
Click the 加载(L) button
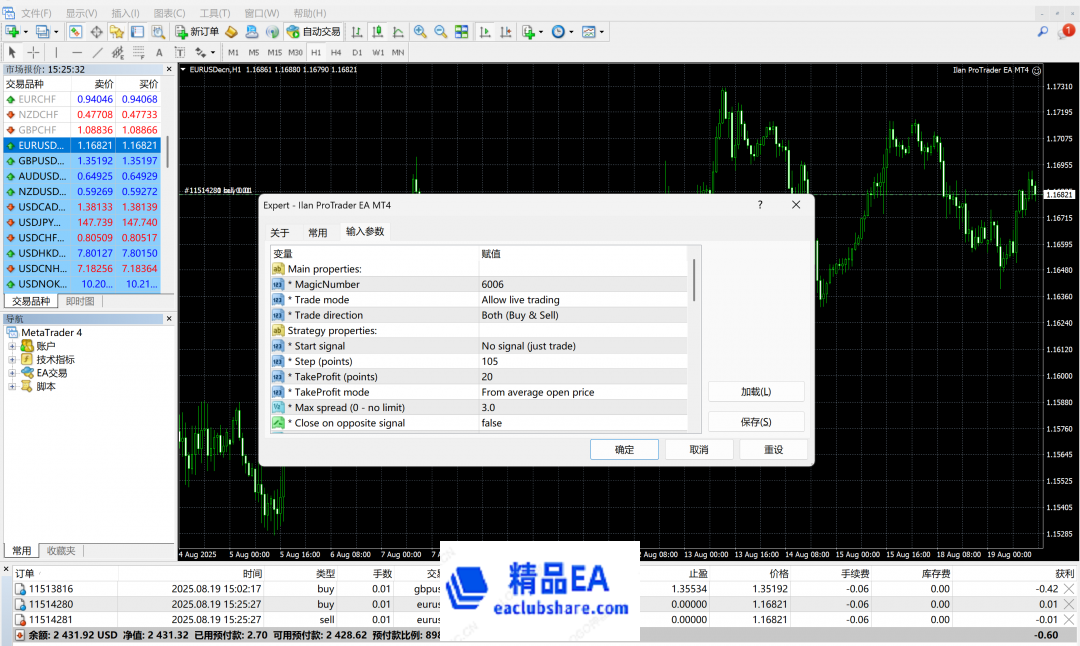click(756, 392)
